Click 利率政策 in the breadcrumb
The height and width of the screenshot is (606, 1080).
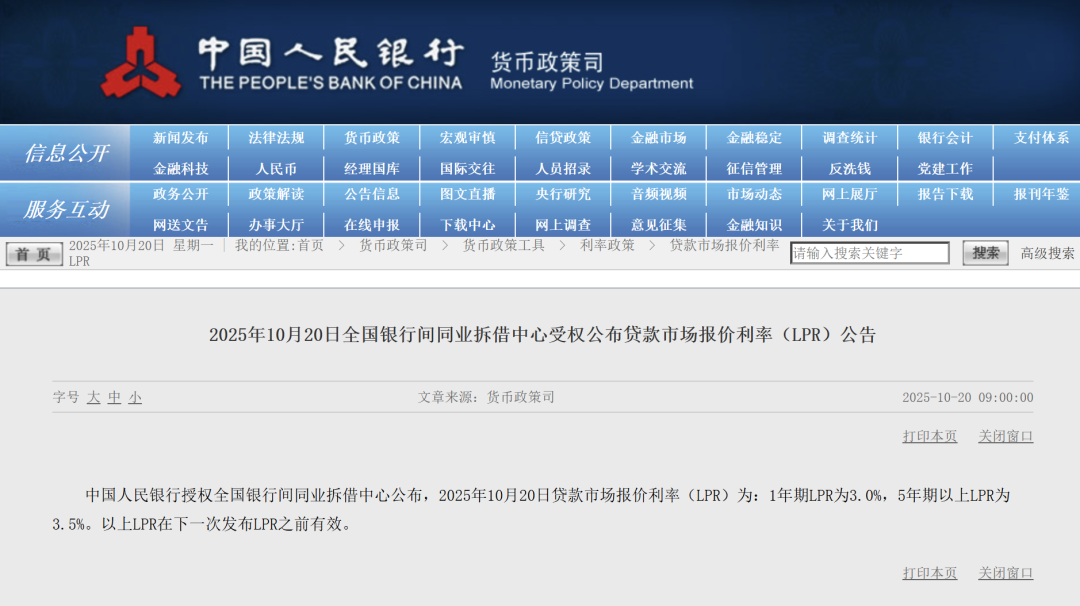tap(607, 245)
